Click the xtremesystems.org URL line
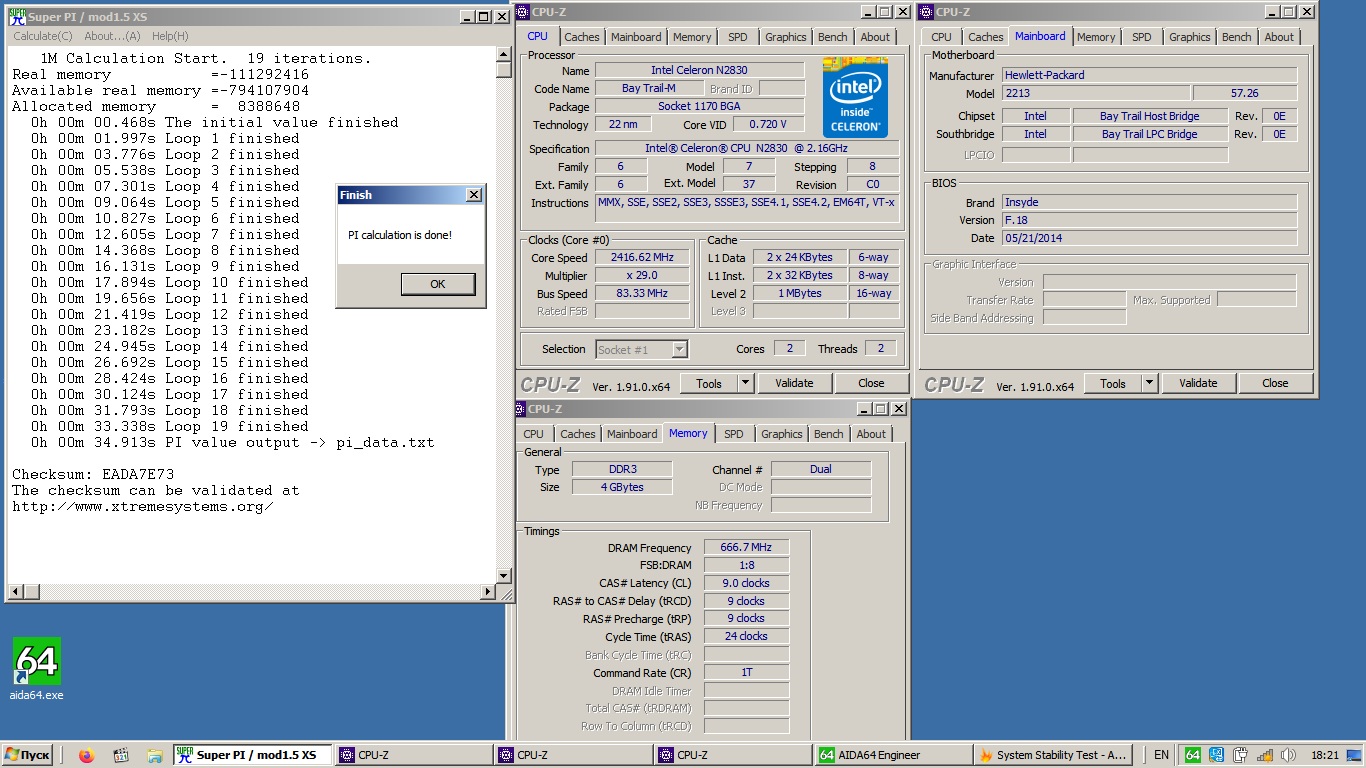 [142, 506]
